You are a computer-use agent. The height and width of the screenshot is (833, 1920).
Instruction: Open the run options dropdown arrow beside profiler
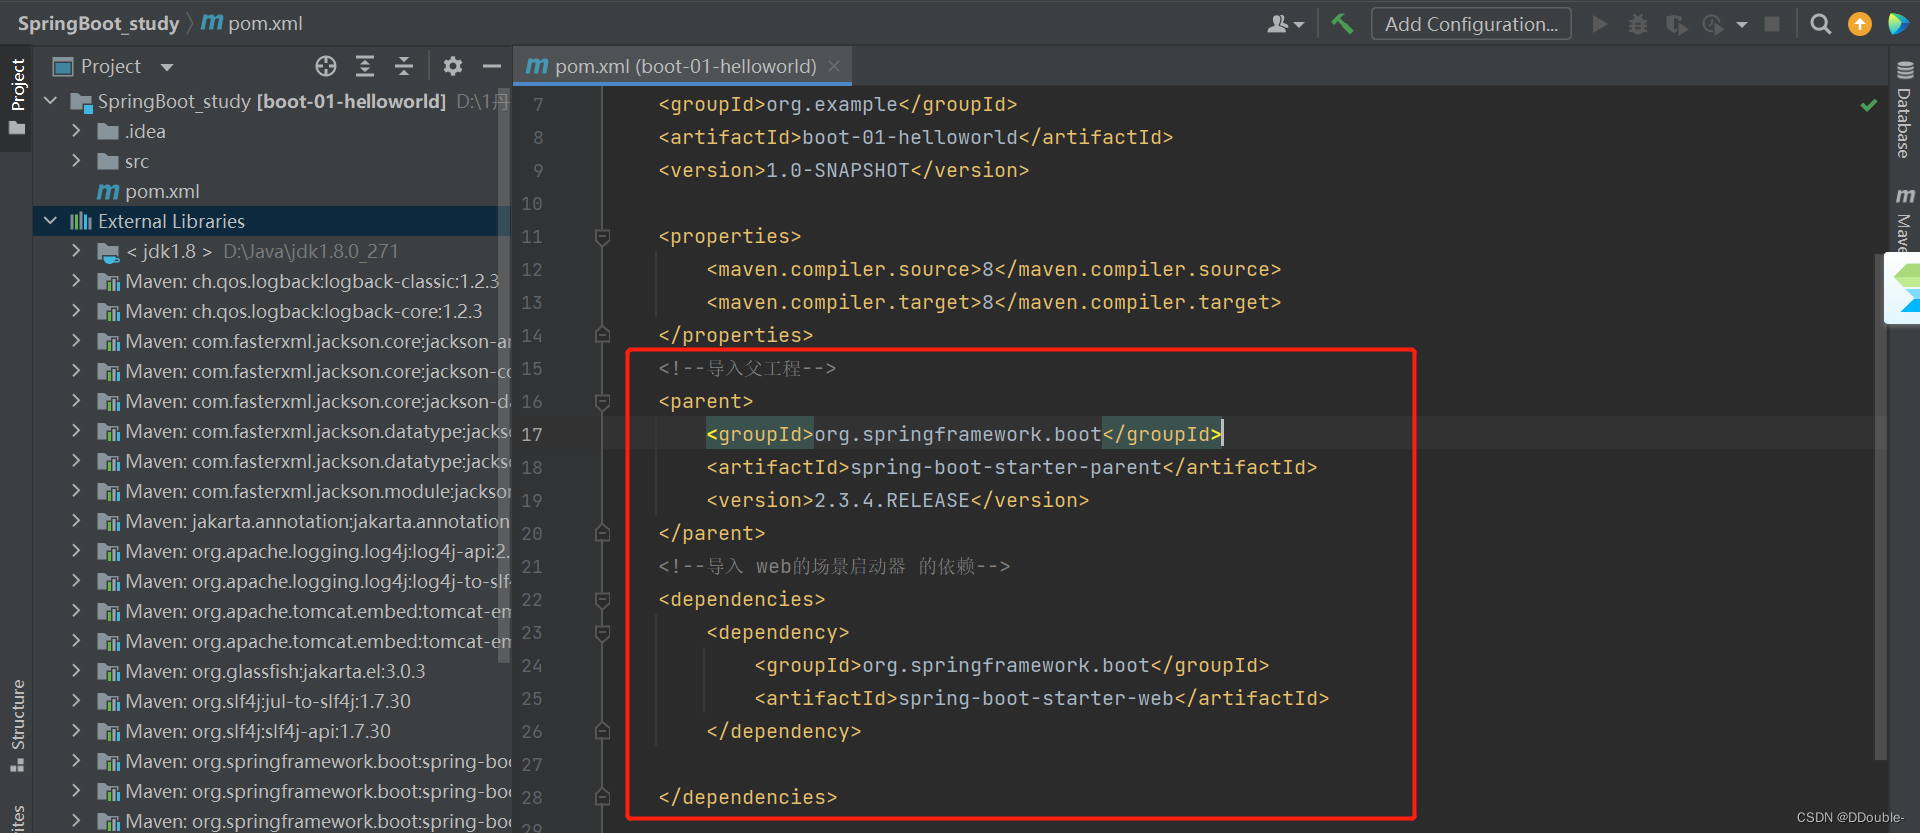click(x=1742, y=25)
